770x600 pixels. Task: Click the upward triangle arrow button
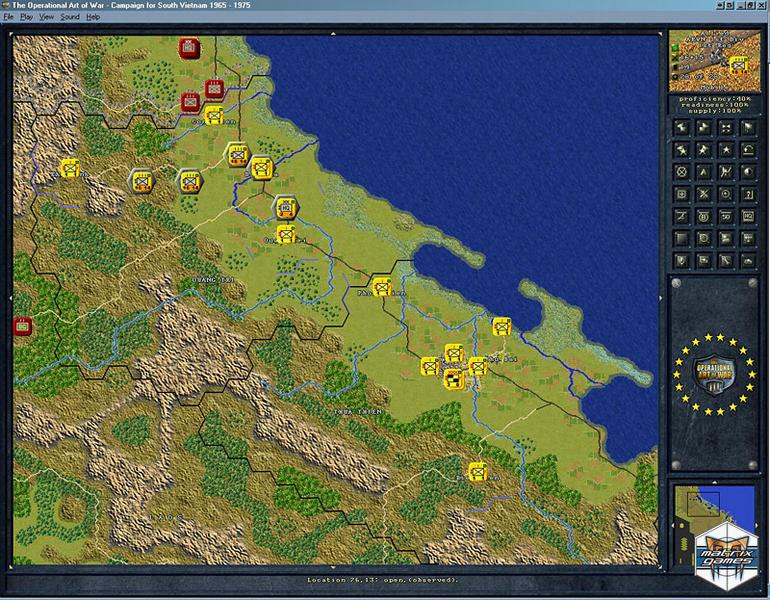pos(704,172)
